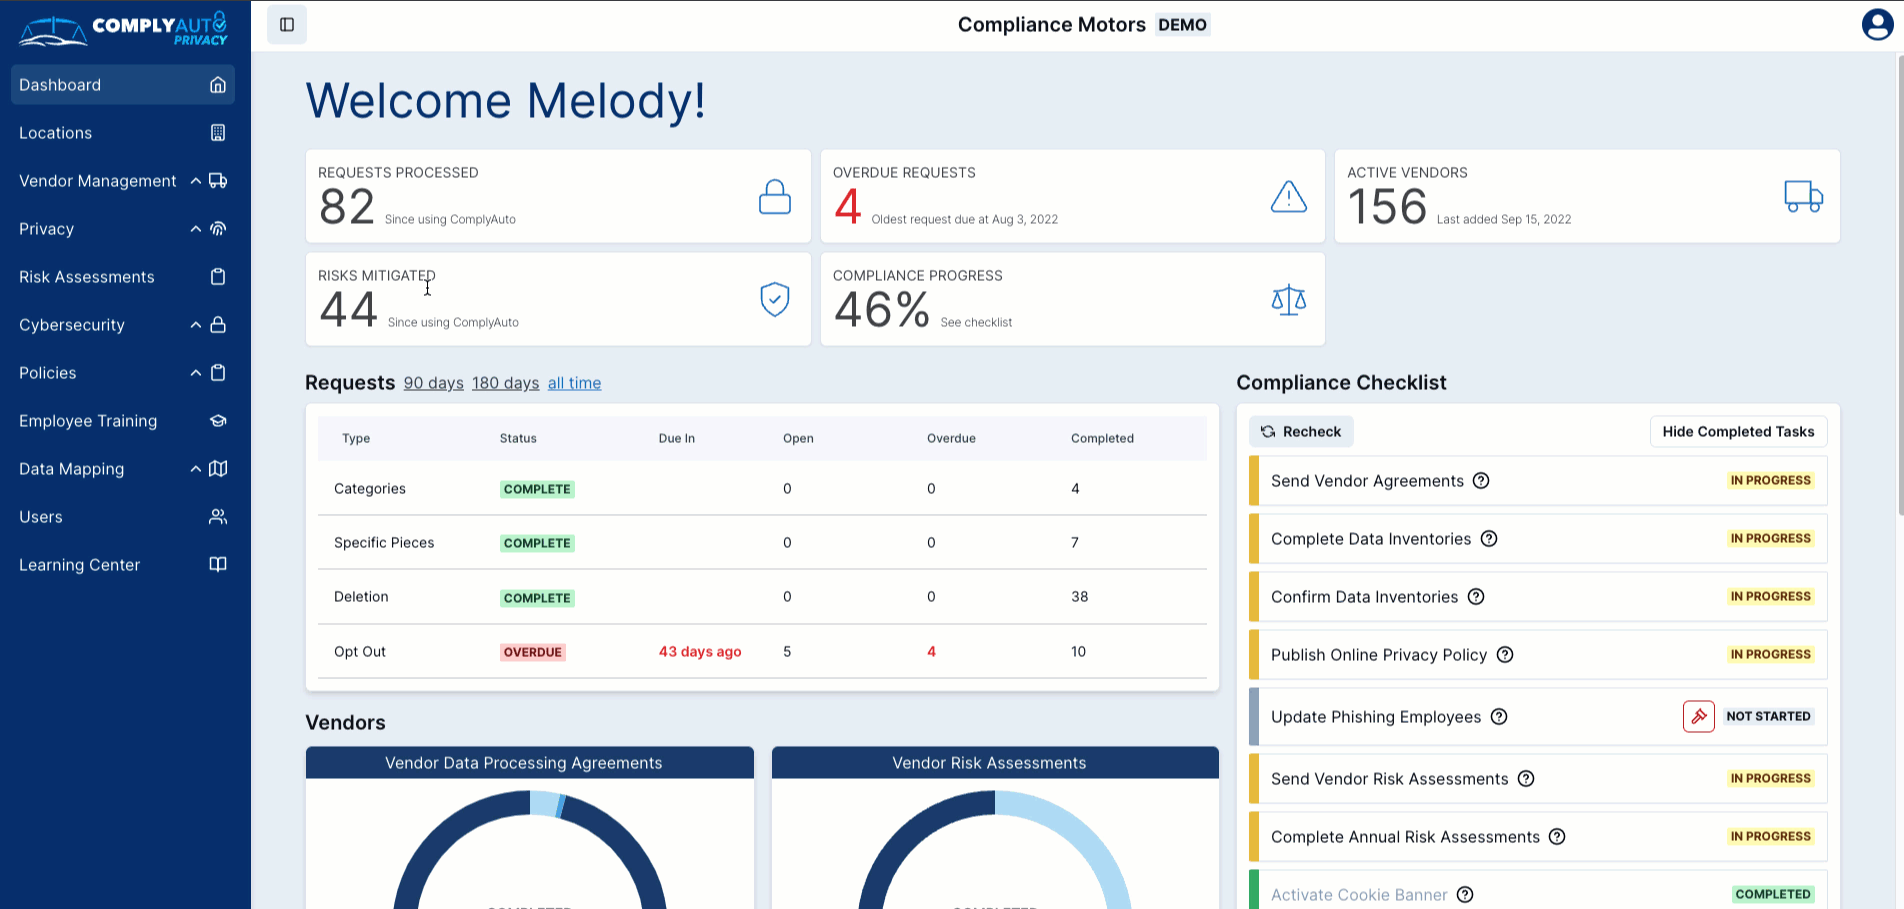Click the See checklist link

(x=976, y=323)
